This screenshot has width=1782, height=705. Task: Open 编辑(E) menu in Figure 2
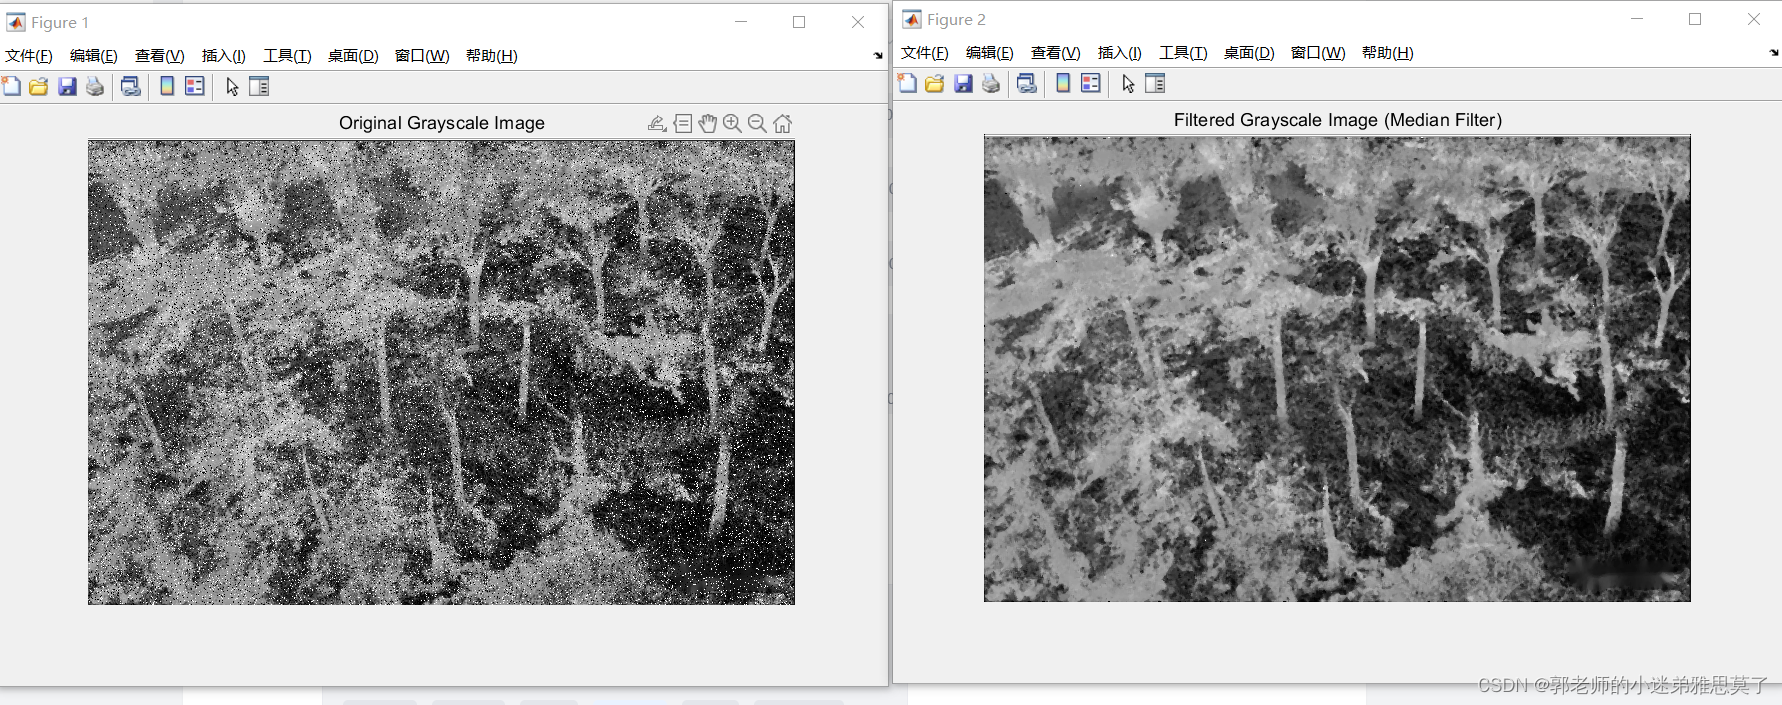click(x=990, y=53)
